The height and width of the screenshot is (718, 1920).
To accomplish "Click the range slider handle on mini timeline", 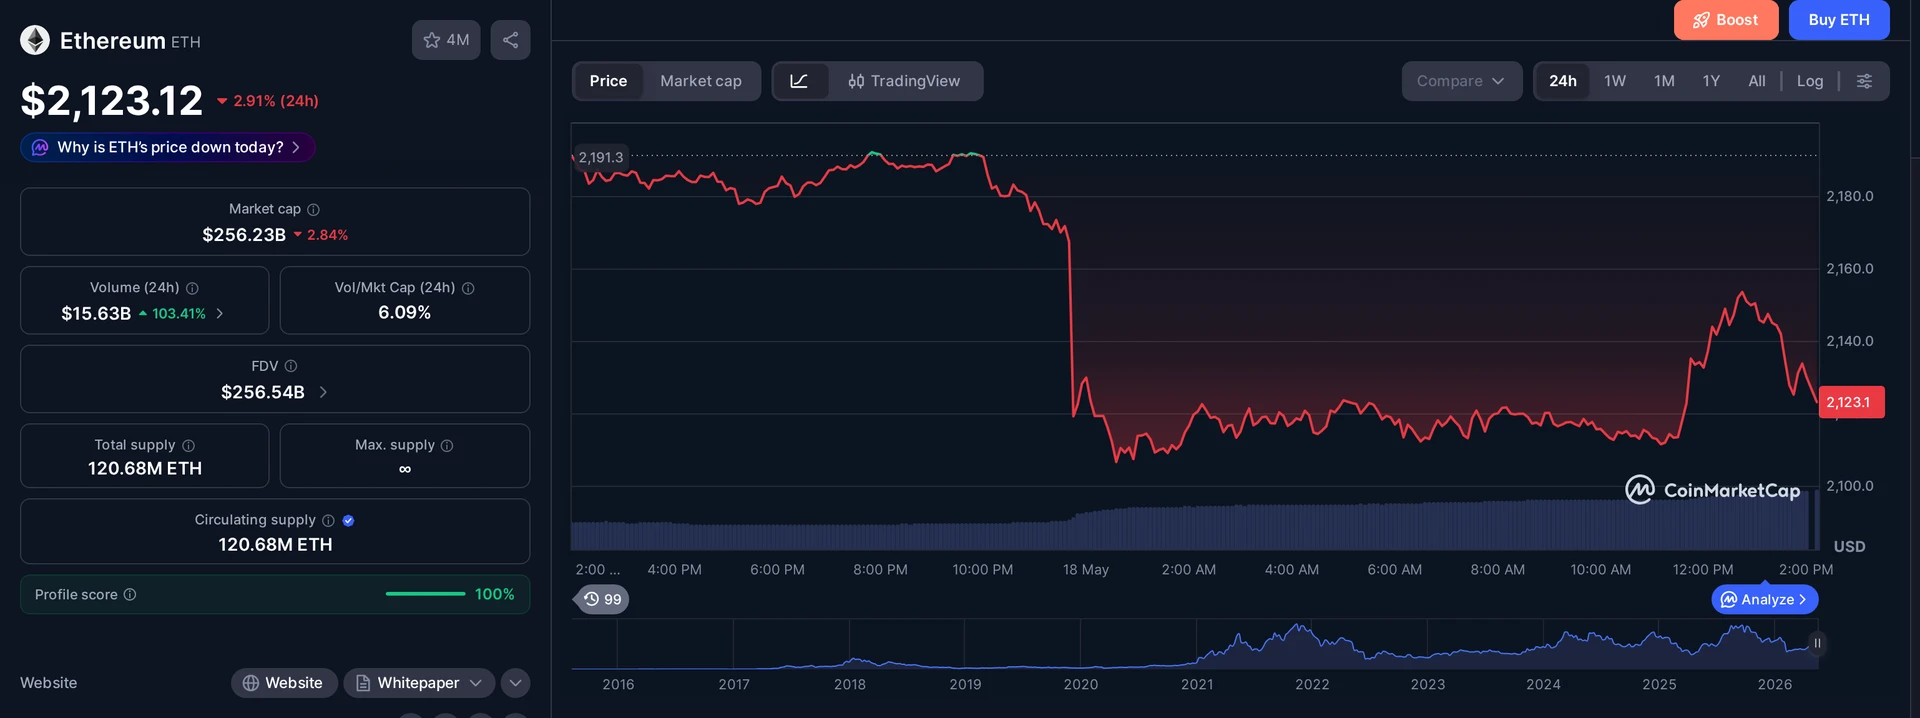I will click(x=1817, y=643).
